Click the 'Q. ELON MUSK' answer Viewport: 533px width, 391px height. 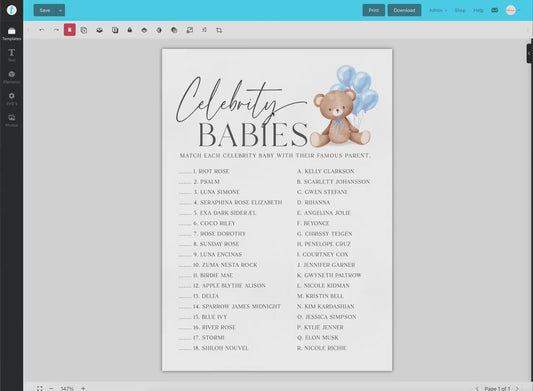click(318, 338)
